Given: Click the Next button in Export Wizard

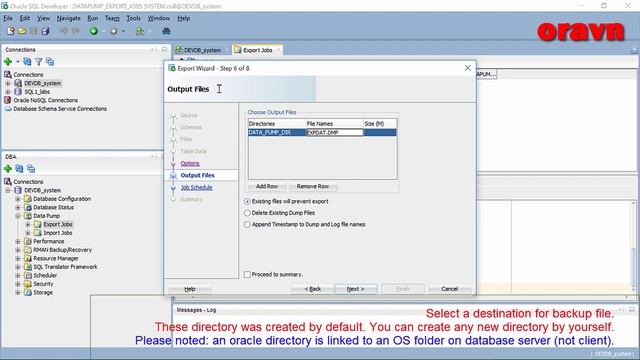Looking at the screenshot, I should point(356,289).
